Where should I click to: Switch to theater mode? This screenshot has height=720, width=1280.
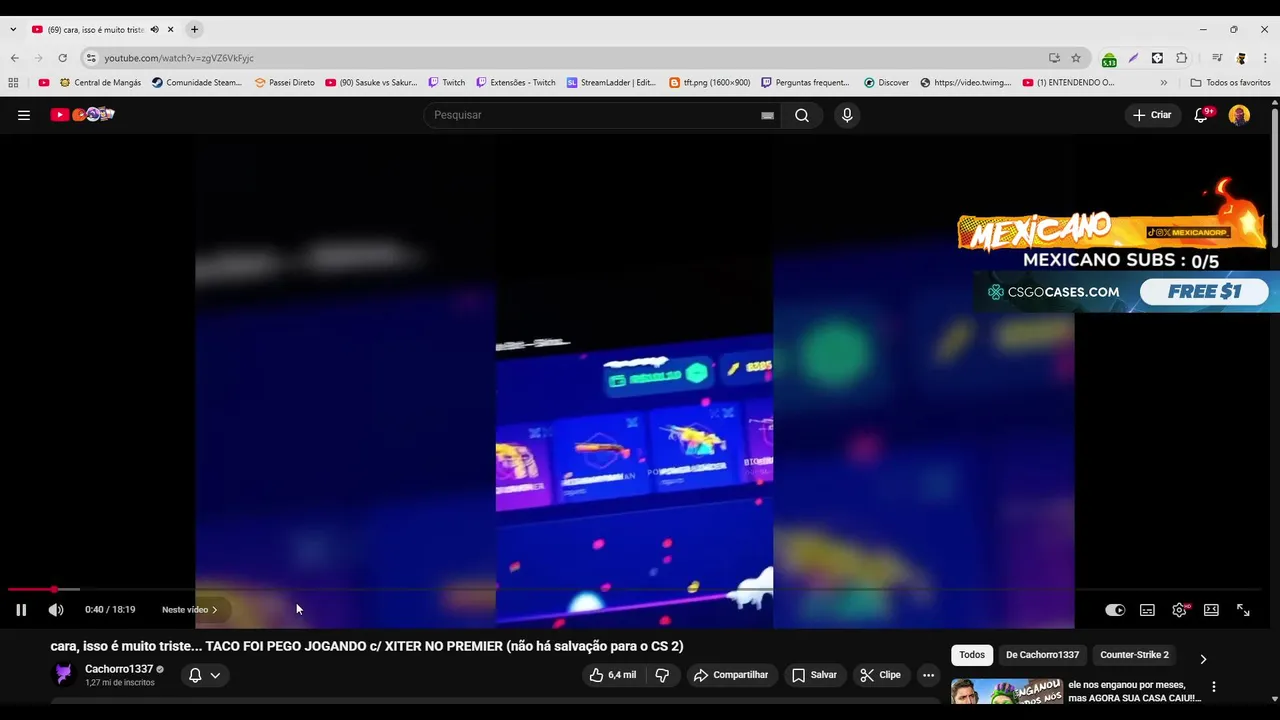(x=1211, y=610)
